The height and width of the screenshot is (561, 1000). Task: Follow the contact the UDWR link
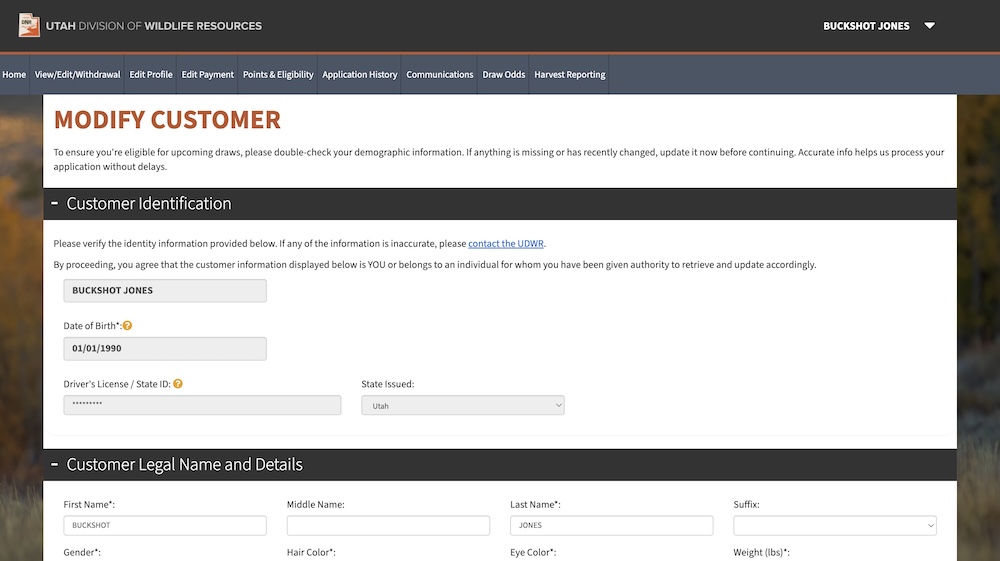(506, 244)
